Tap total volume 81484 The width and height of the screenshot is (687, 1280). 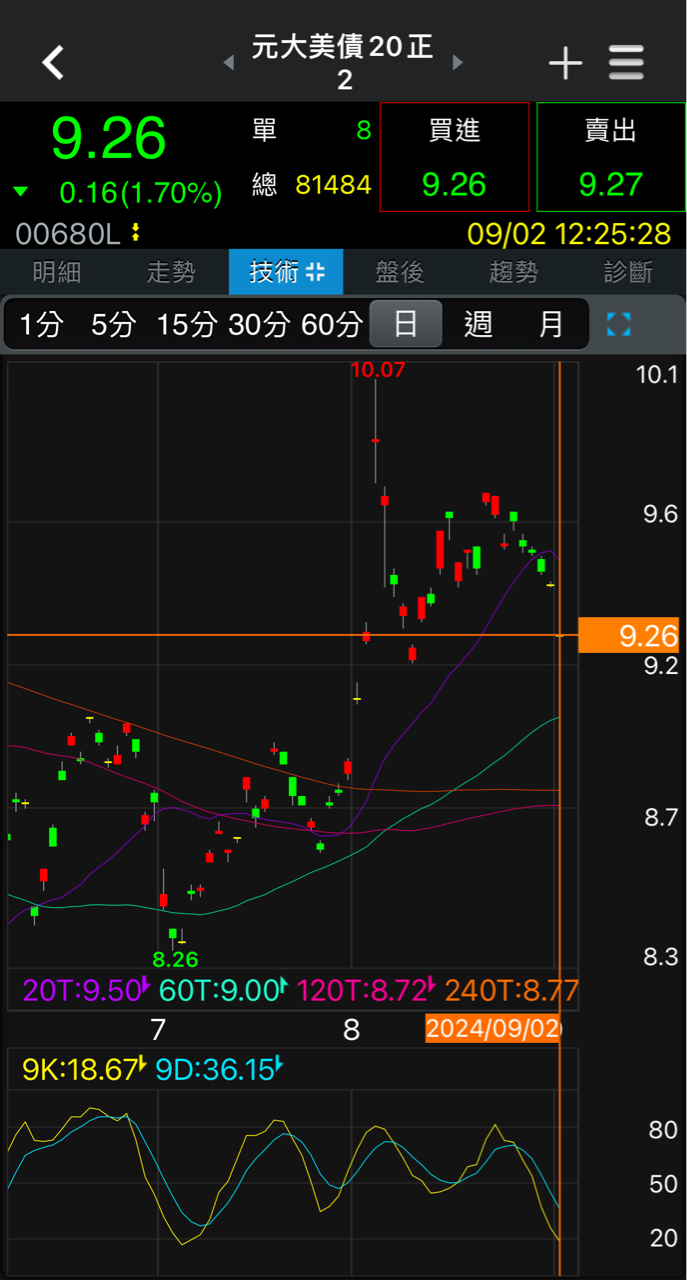[334, 184]
